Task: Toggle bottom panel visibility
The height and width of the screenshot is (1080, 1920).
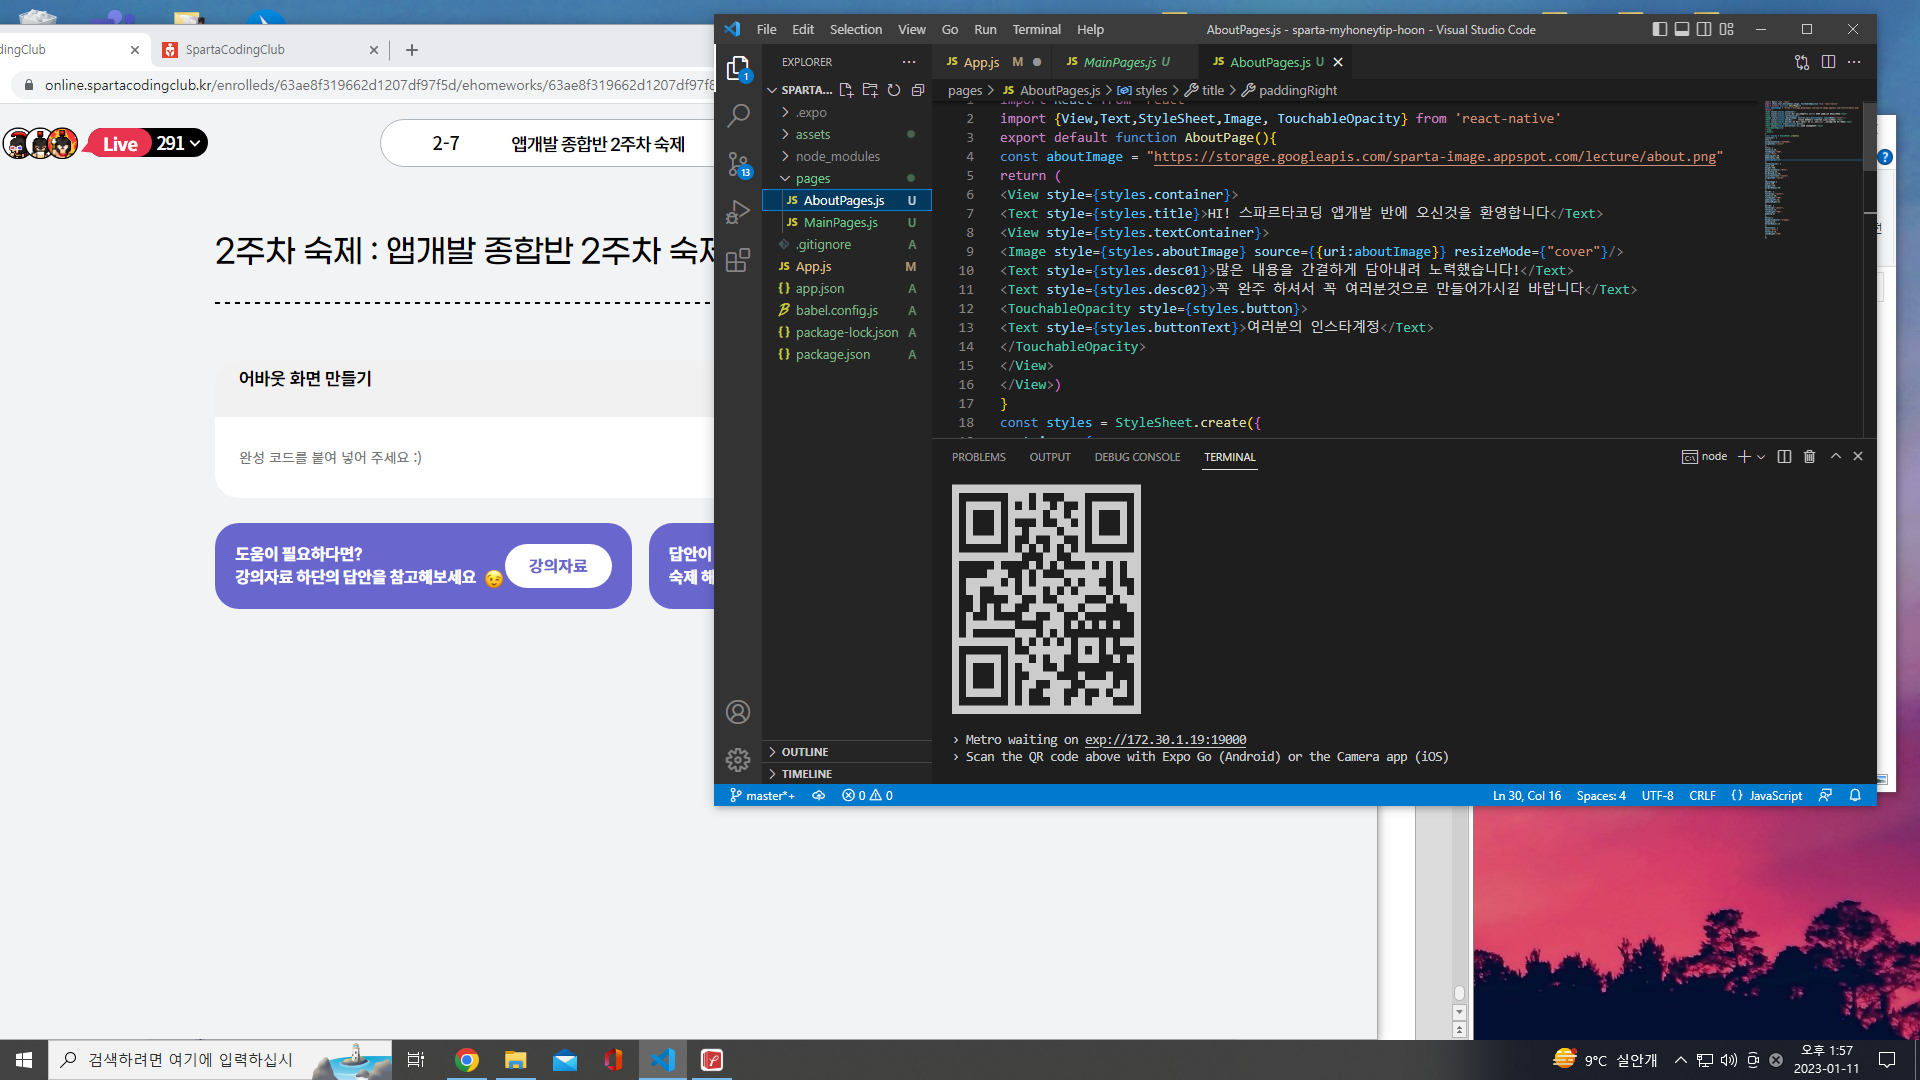Action: pos(1682,29)
